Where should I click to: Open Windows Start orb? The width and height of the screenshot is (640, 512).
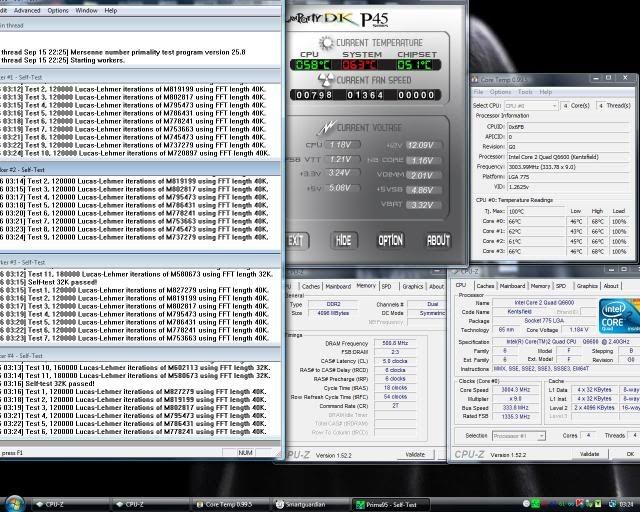pyautogui.click(x=15, y=504)
